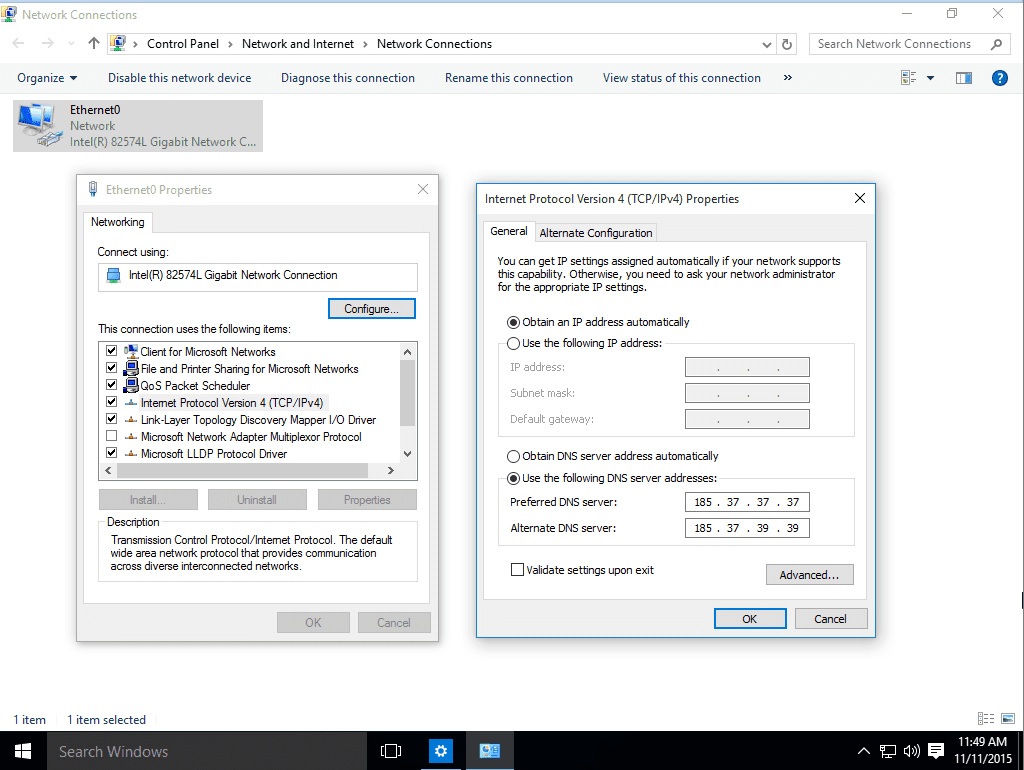Click Diagnose this connection

pyautogui.click(x=347, y=78)
